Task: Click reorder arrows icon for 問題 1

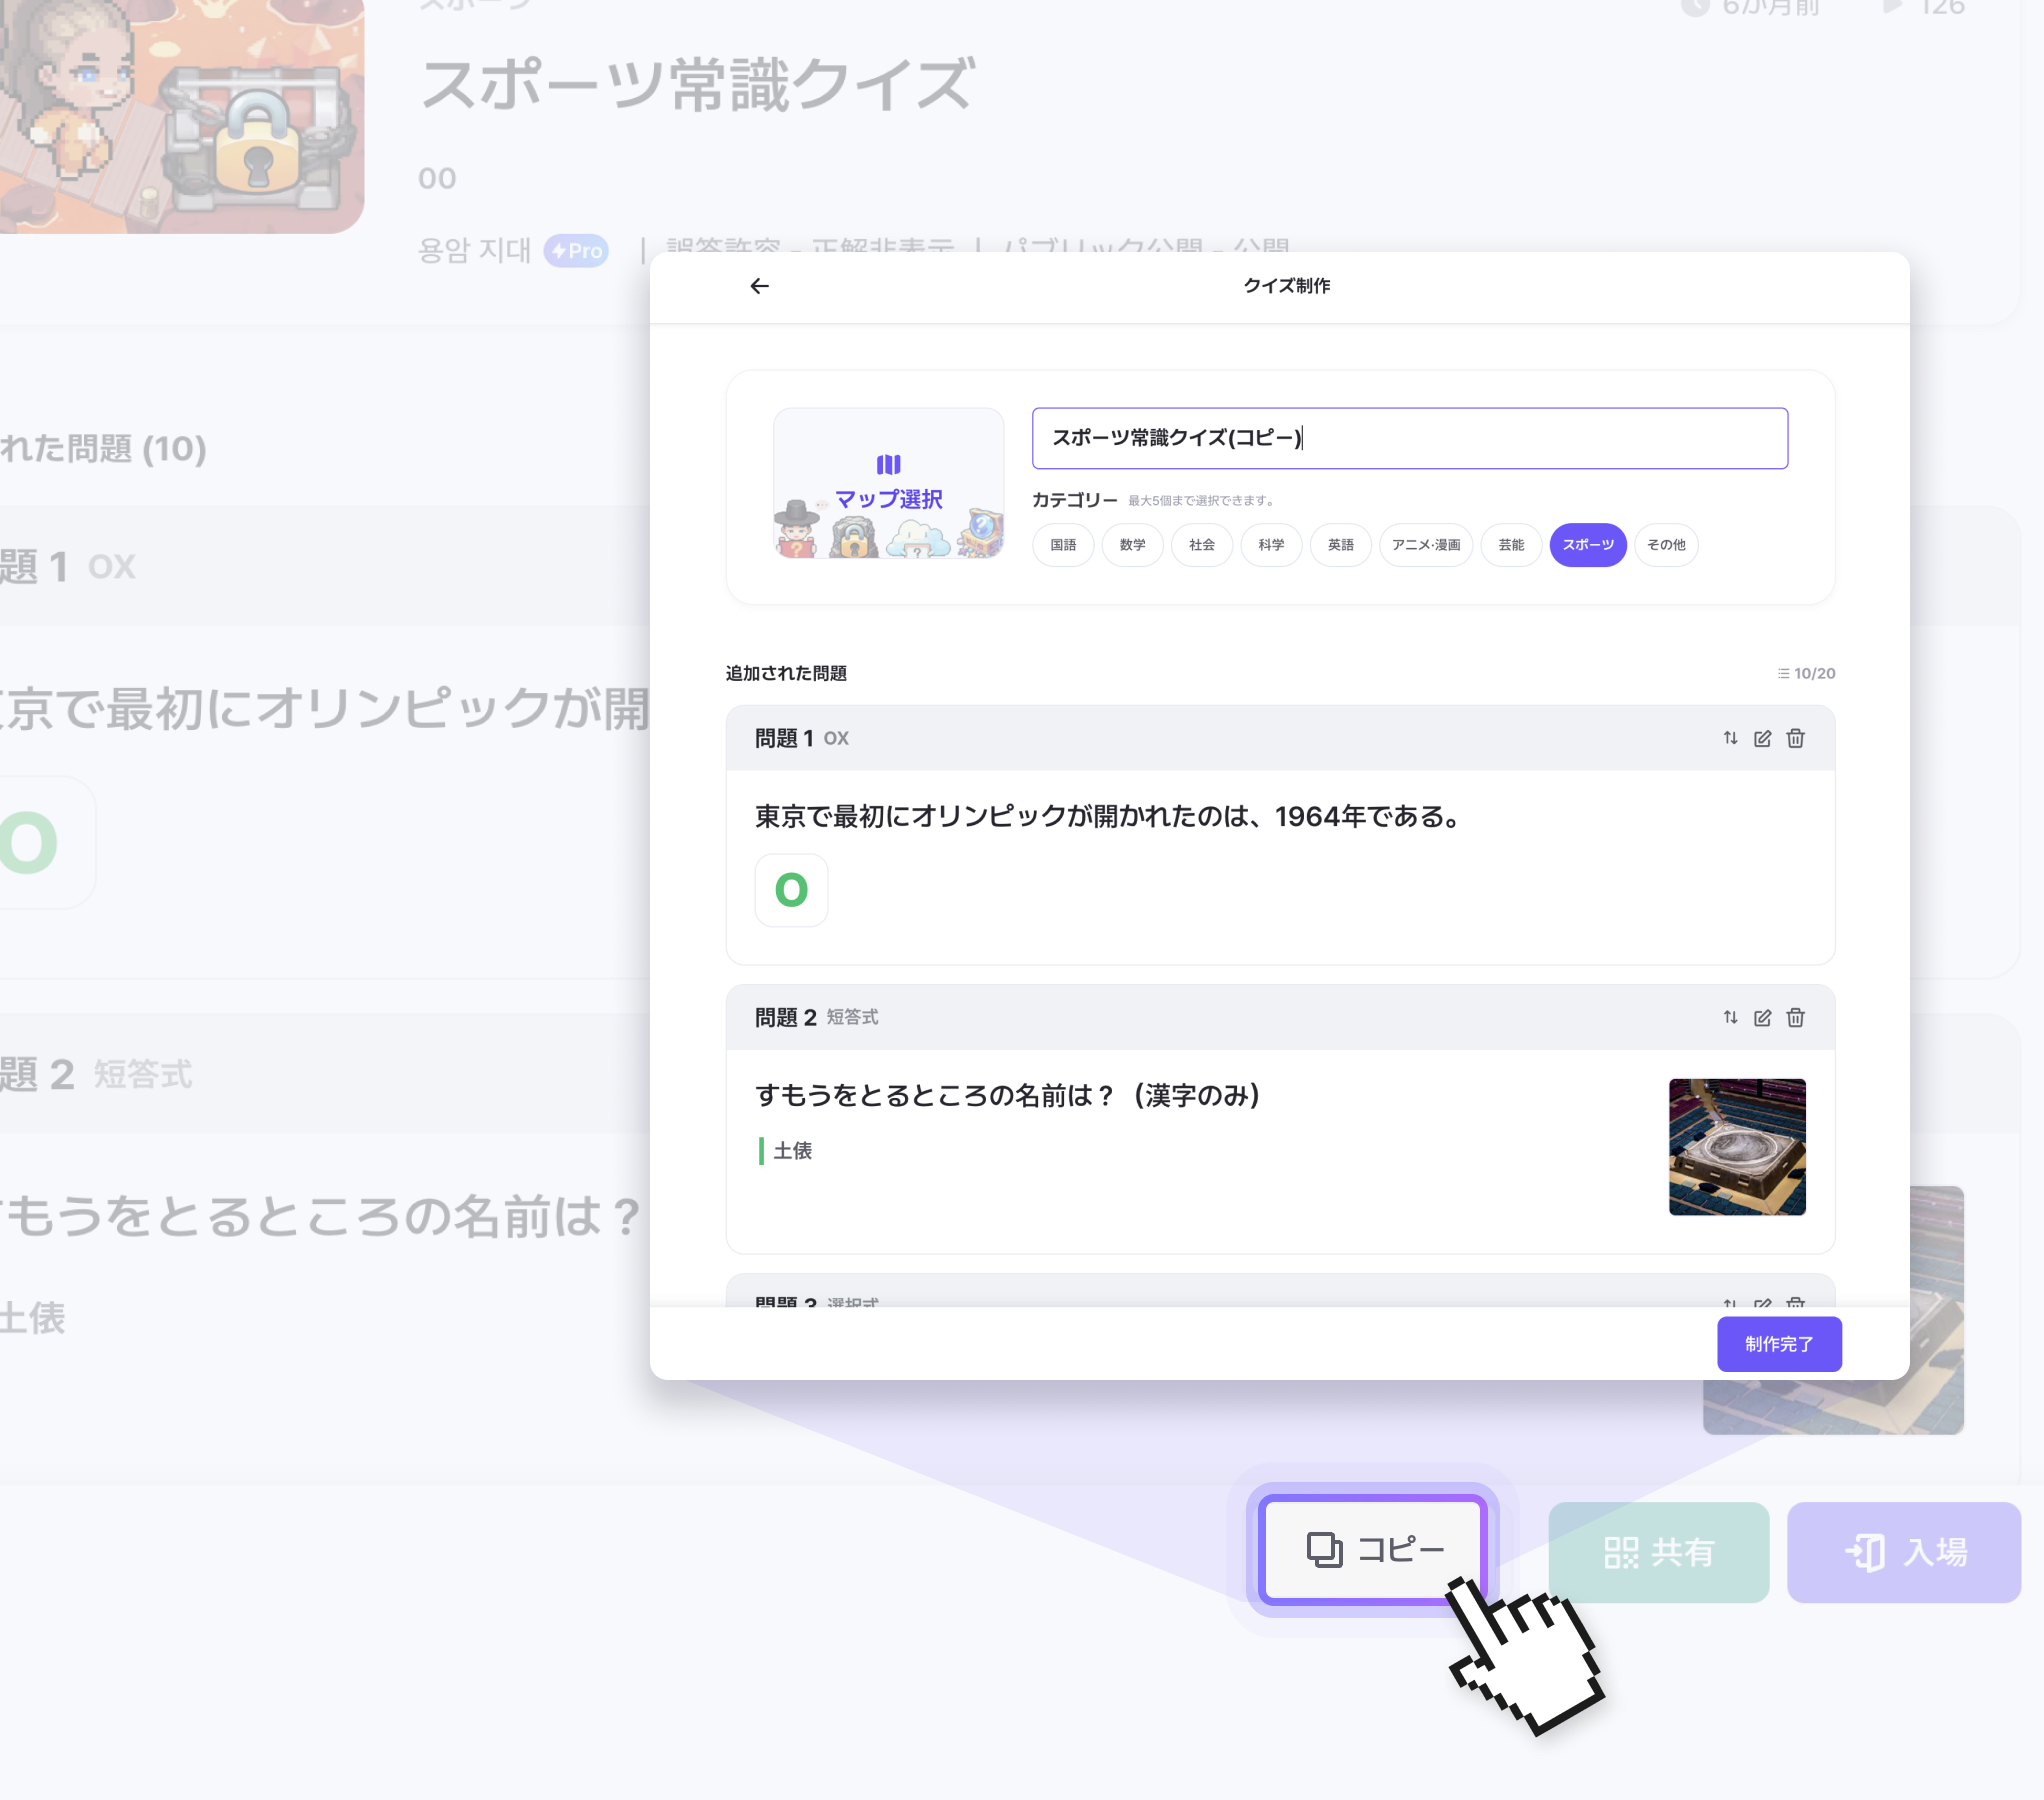Action: (x=1730, y=738)
